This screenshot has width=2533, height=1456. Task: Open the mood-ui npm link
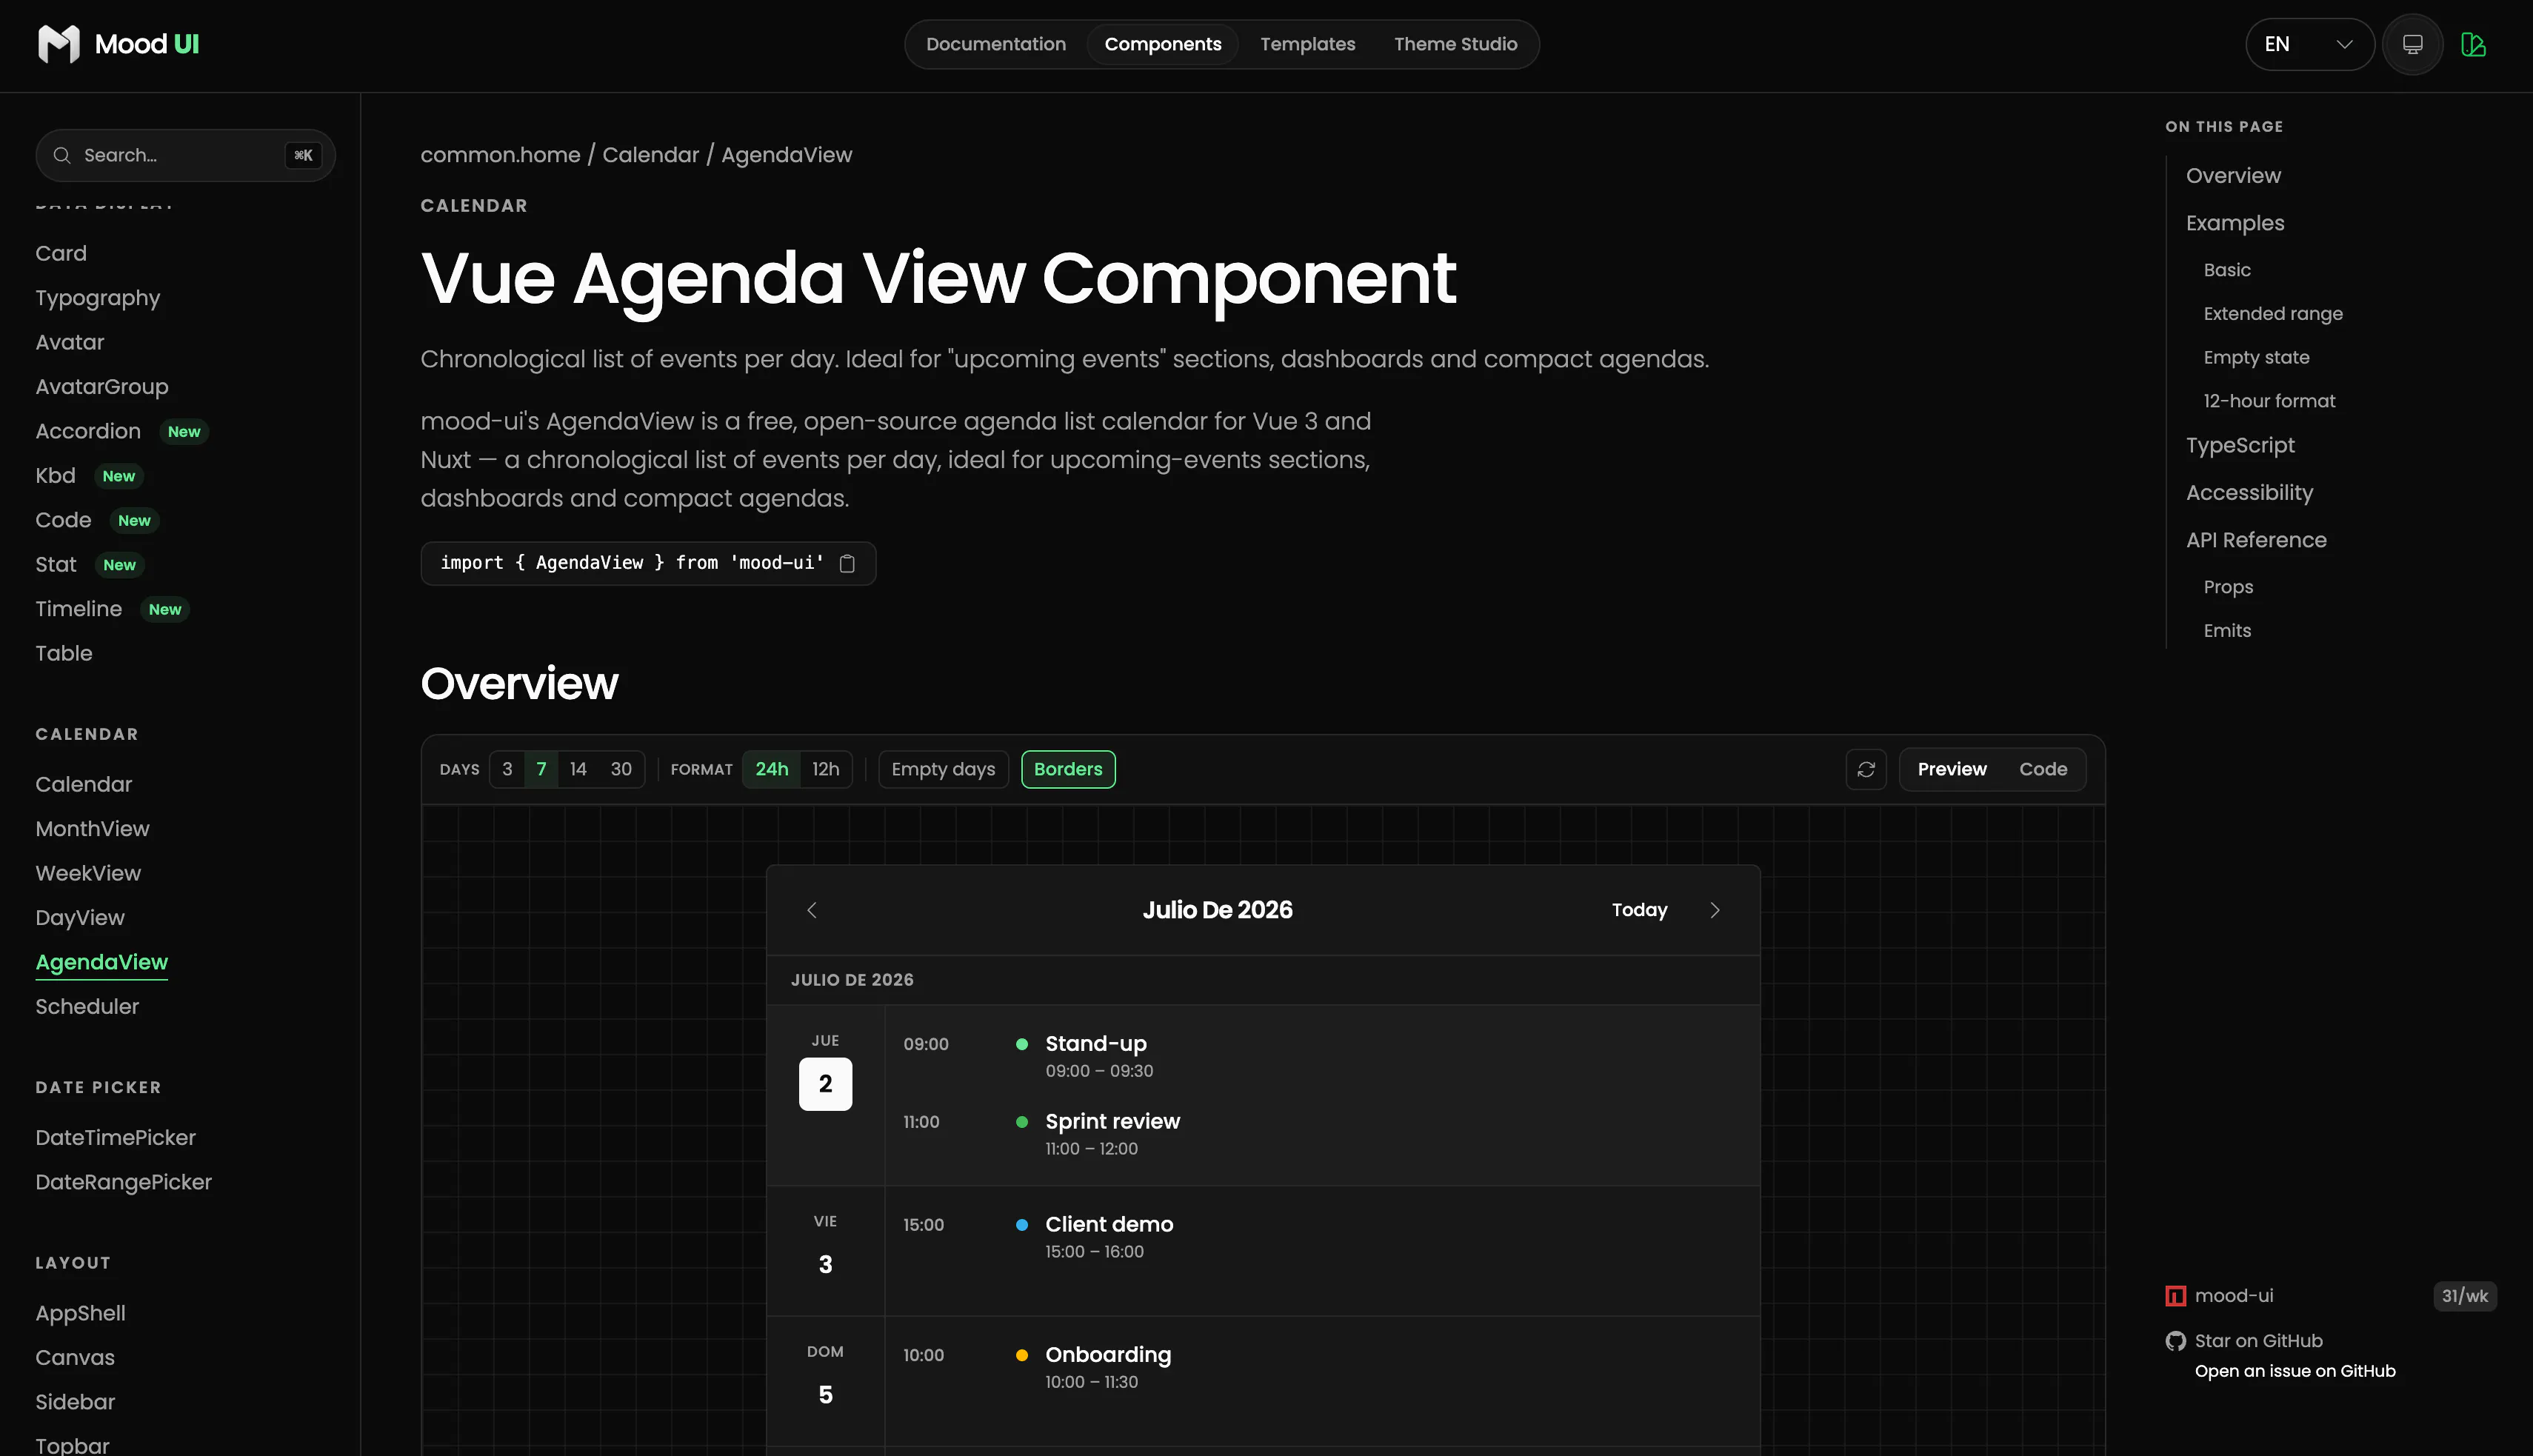click(2234, 1296)
